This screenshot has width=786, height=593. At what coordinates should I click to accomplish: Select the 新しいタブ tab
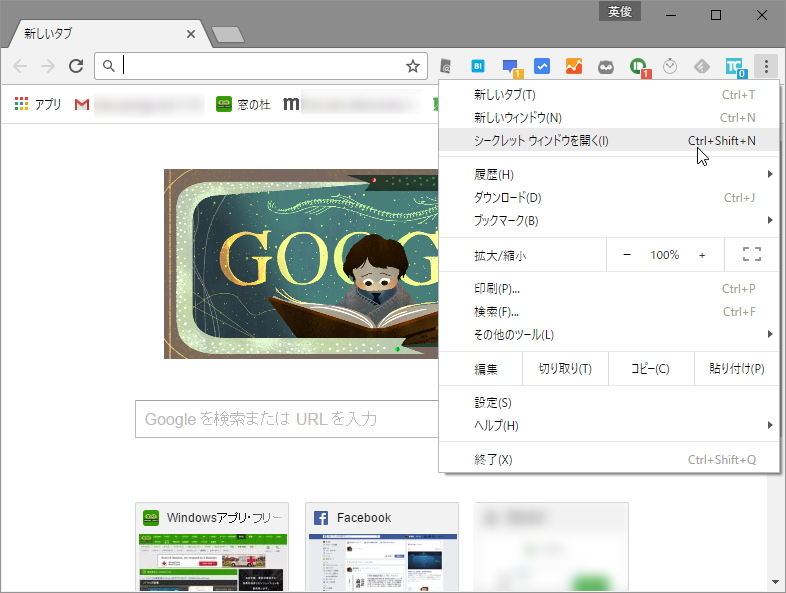tap(107, 34)
